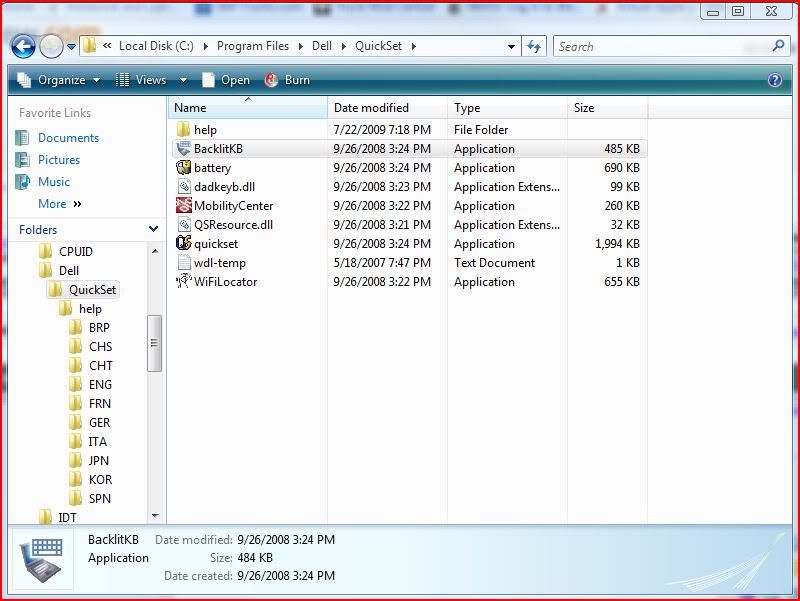Click the Pictures favorite link icon

(x=22, y=160)
